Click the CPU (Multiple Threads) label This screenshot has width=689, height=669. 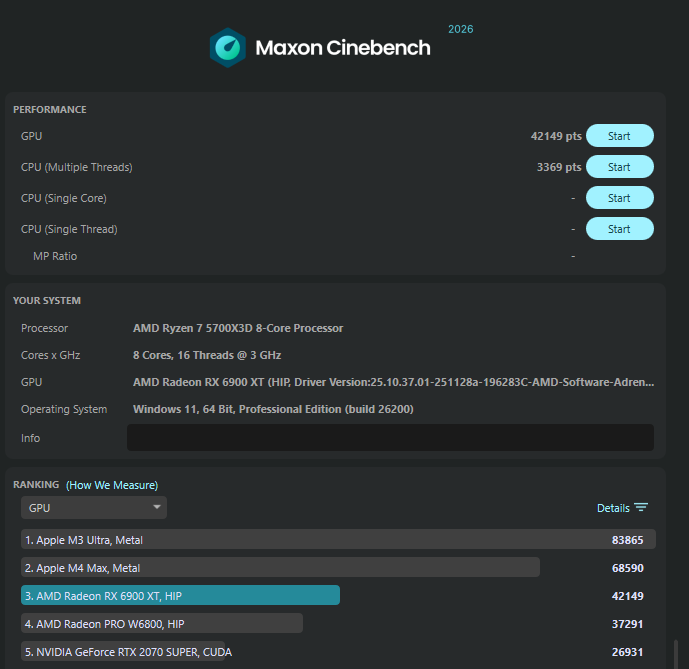pyautogui.click(x=76, y=167)
